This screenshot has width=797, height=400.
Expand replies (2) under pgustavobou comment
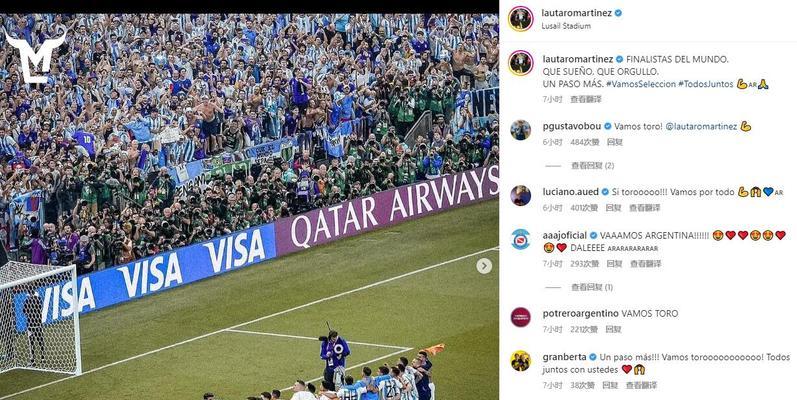(x=592, y=166)
